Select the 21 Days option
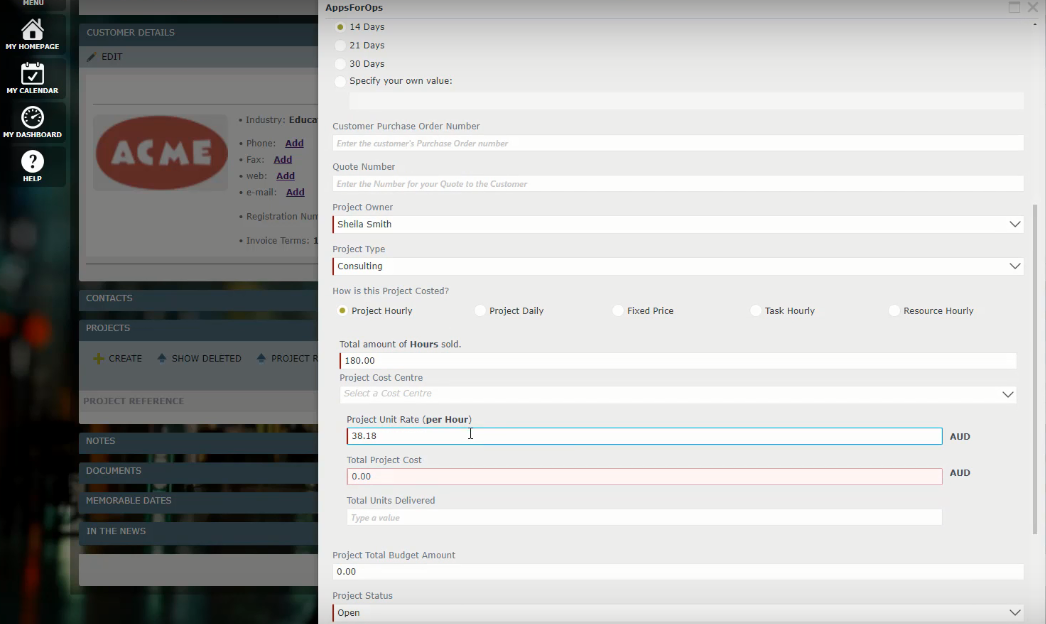This screenshot has height=624, width=1046. coord(340,45)
